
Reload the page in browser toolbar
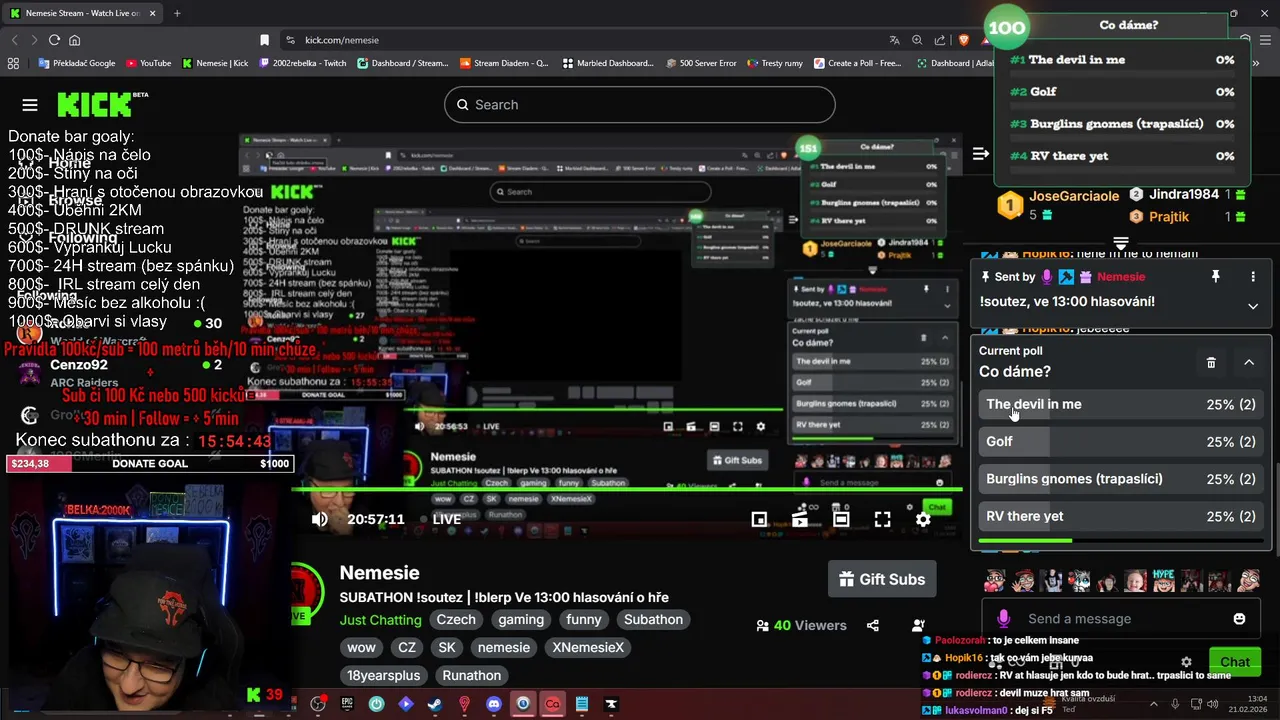(54, 40)
